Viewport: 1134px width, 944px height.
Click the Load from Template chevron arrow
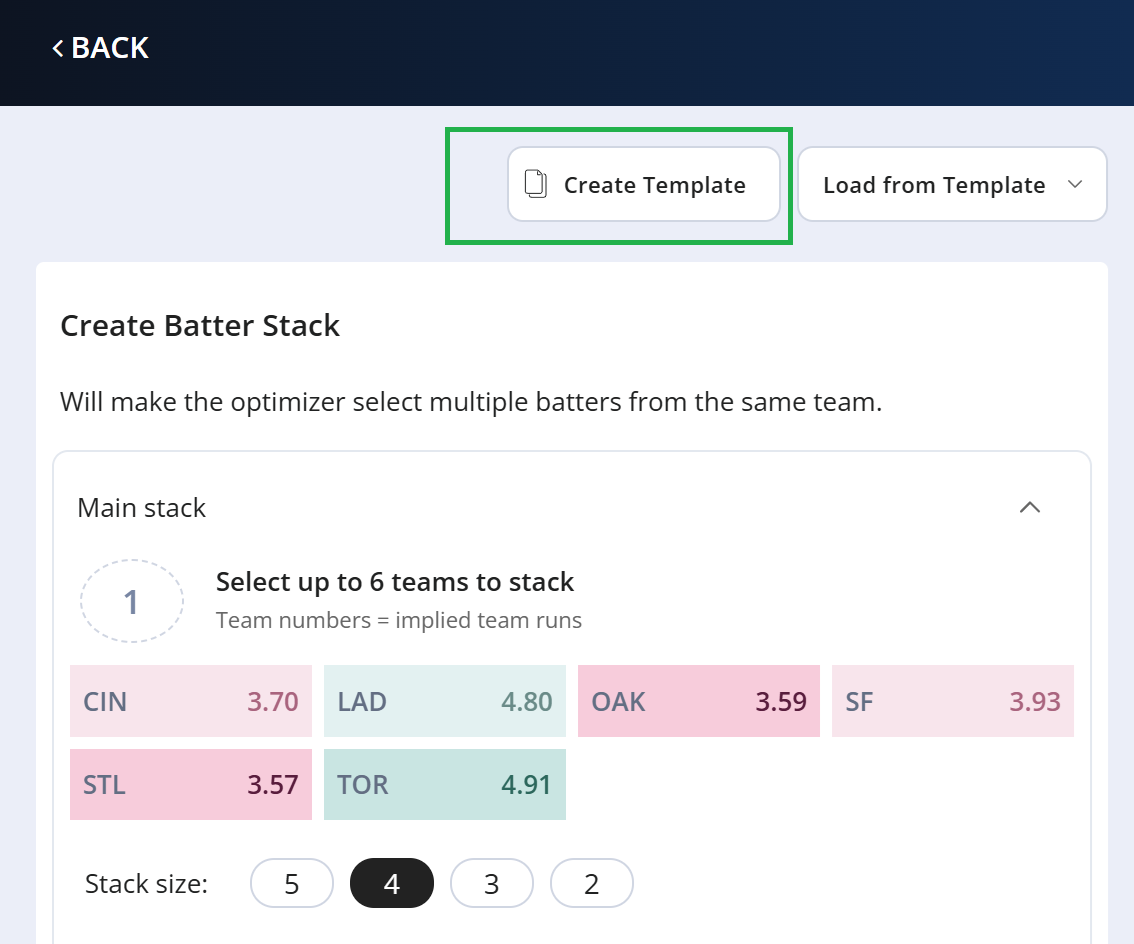point(1075,184)
